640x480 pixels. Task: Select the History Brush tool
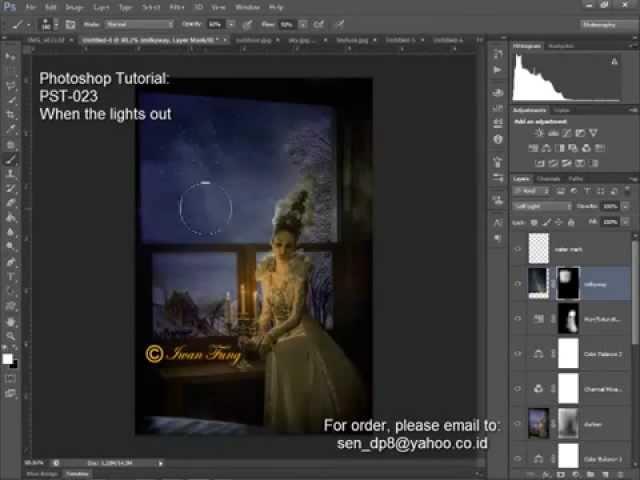(x=10, y=188)
